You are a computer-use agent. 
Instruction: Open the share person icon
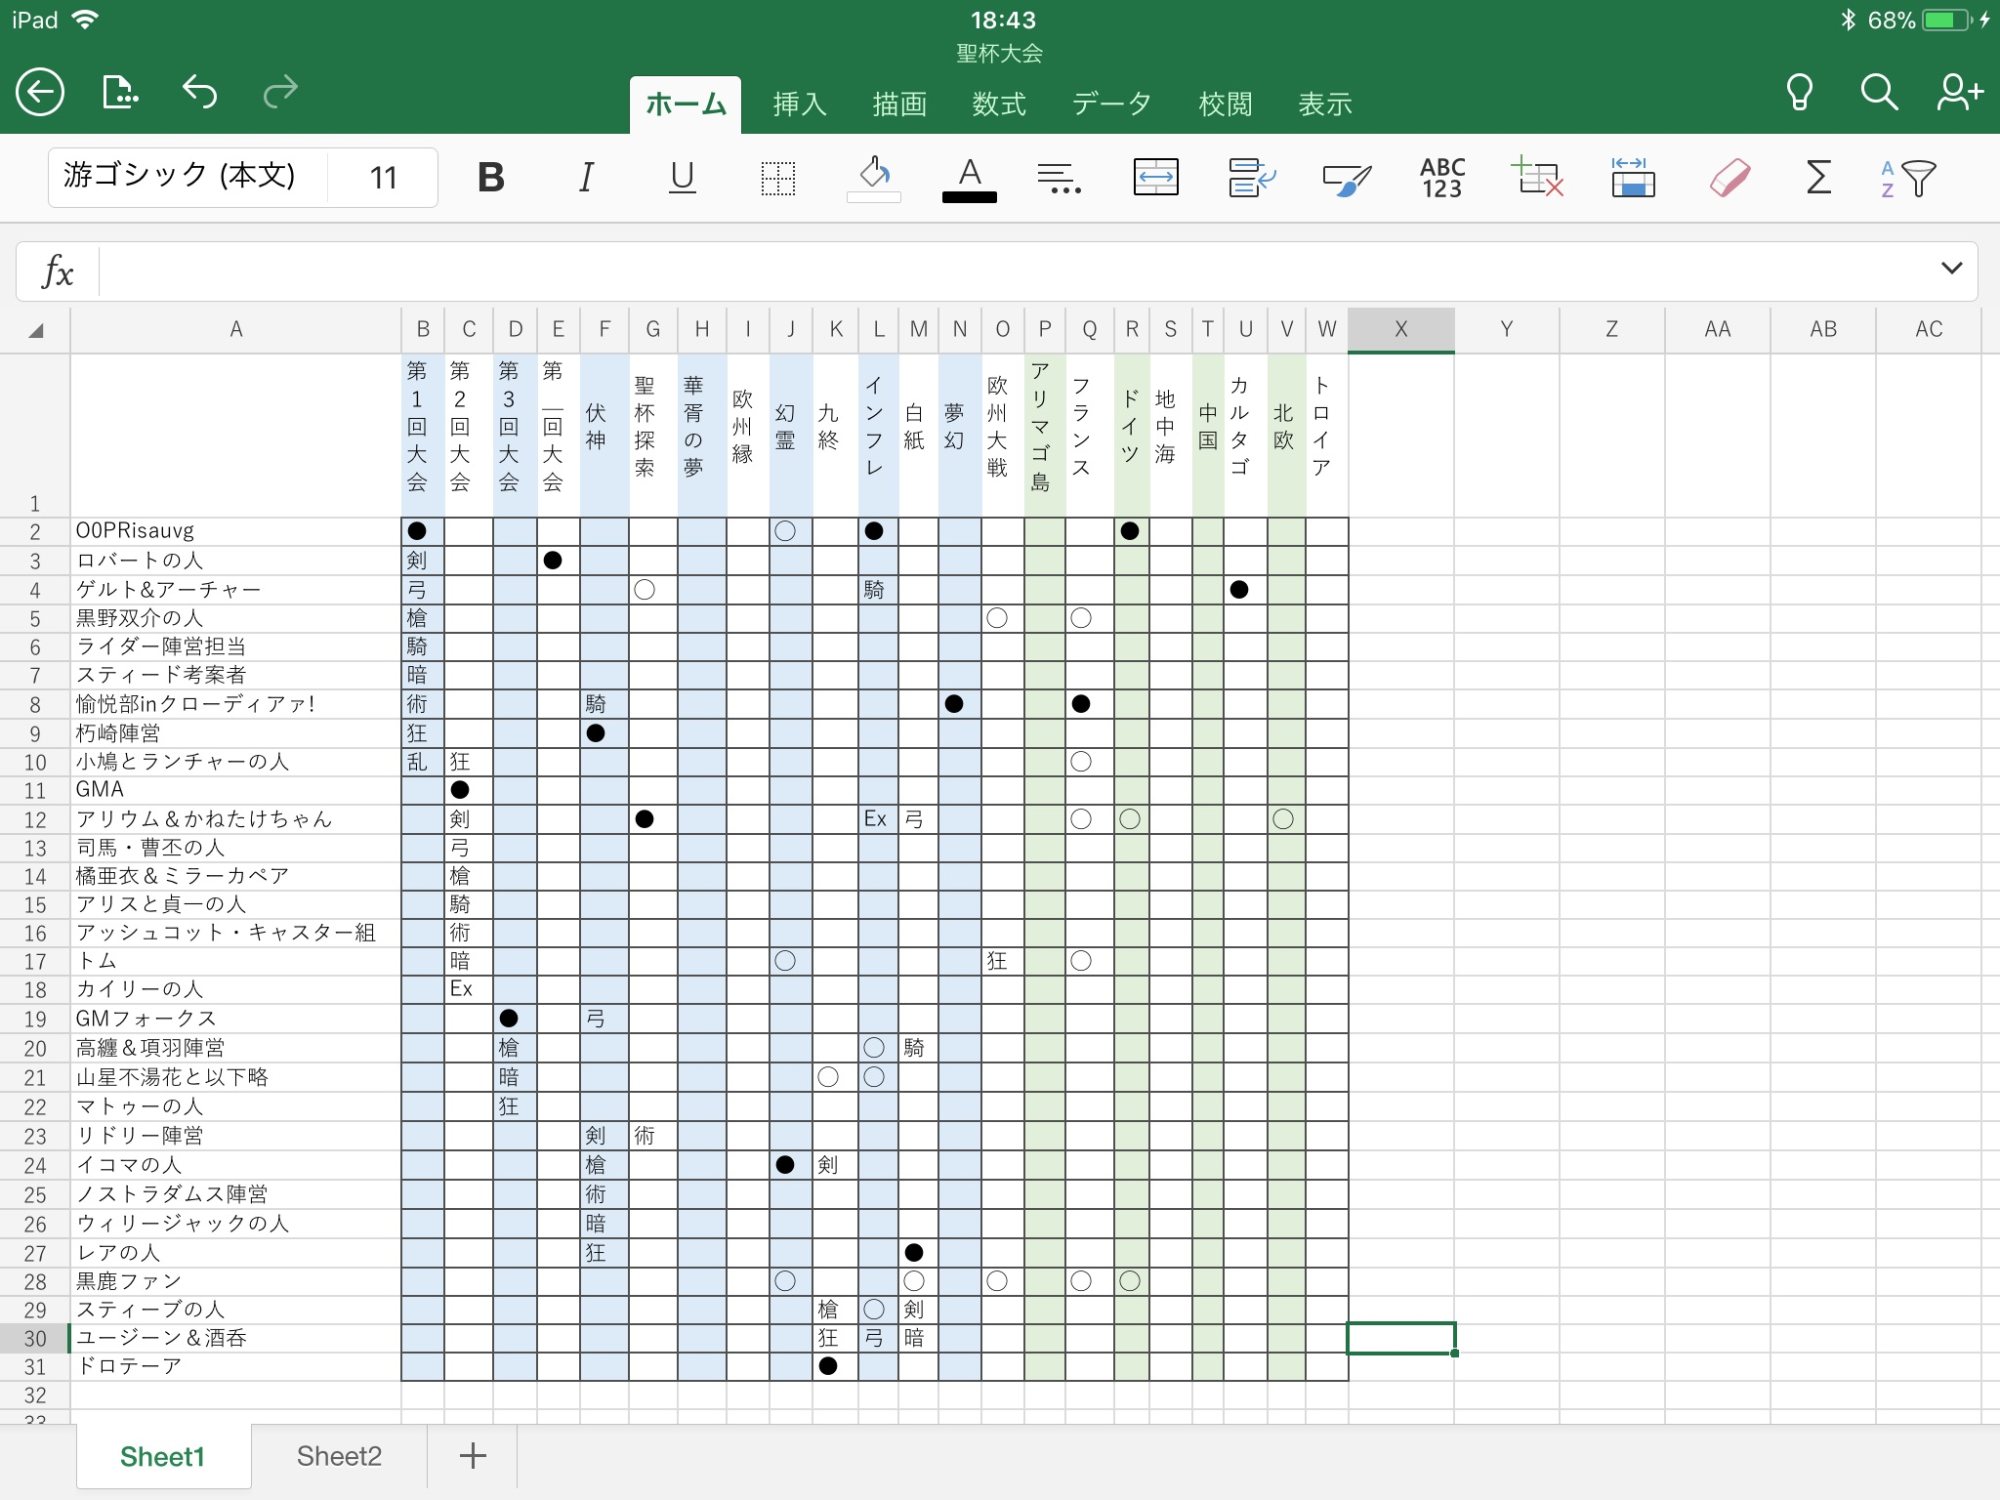click(1959, 93)
